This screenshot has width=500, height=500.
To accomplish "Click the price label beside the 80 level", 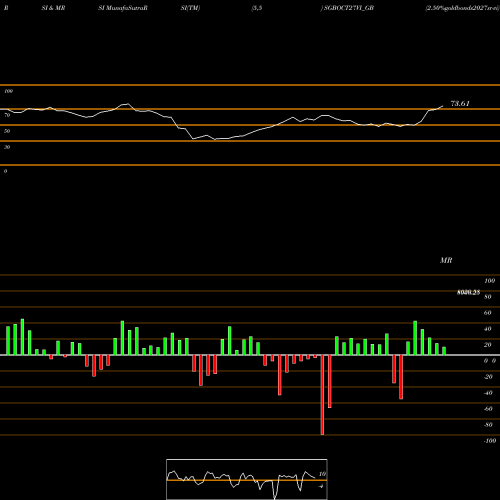I will 468,293.
